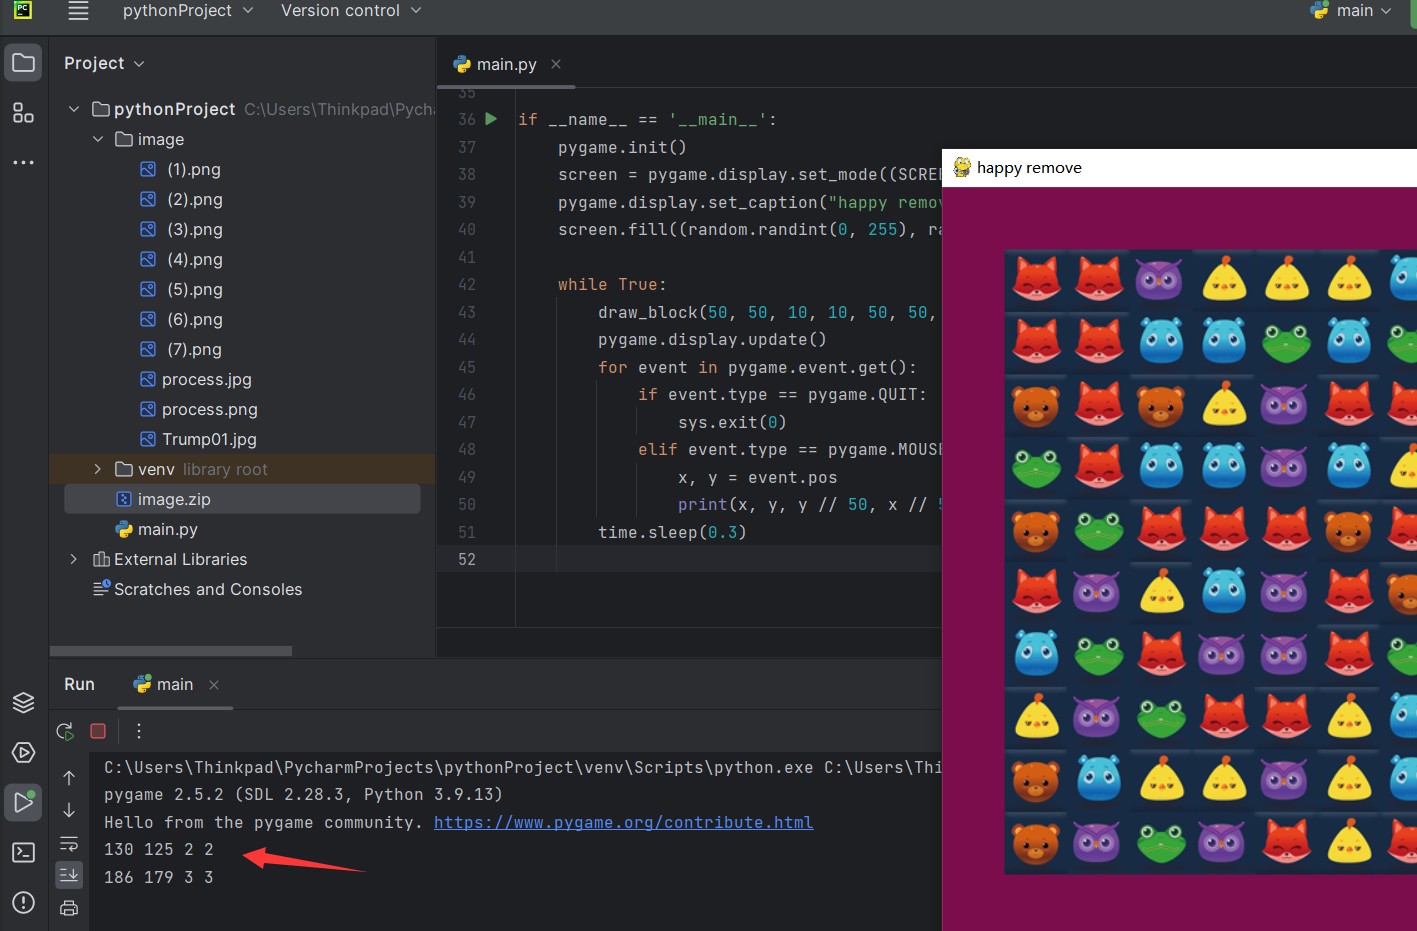This screenshot has height=931, width=1417.
Task: Click 'pygame.init()' on line 37
Action: [x=622, y=147]
